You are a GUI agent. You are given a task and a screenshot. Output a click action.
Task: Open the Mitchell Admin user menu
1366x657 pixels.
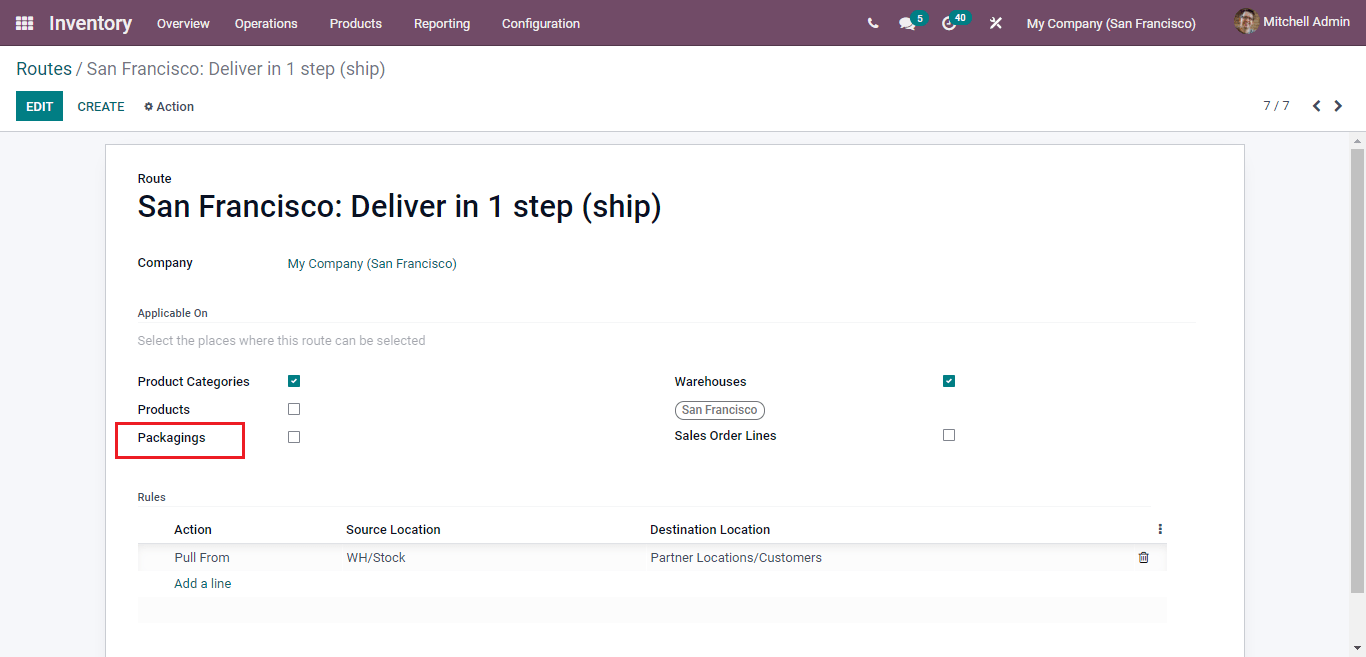tap(1292, 22)
